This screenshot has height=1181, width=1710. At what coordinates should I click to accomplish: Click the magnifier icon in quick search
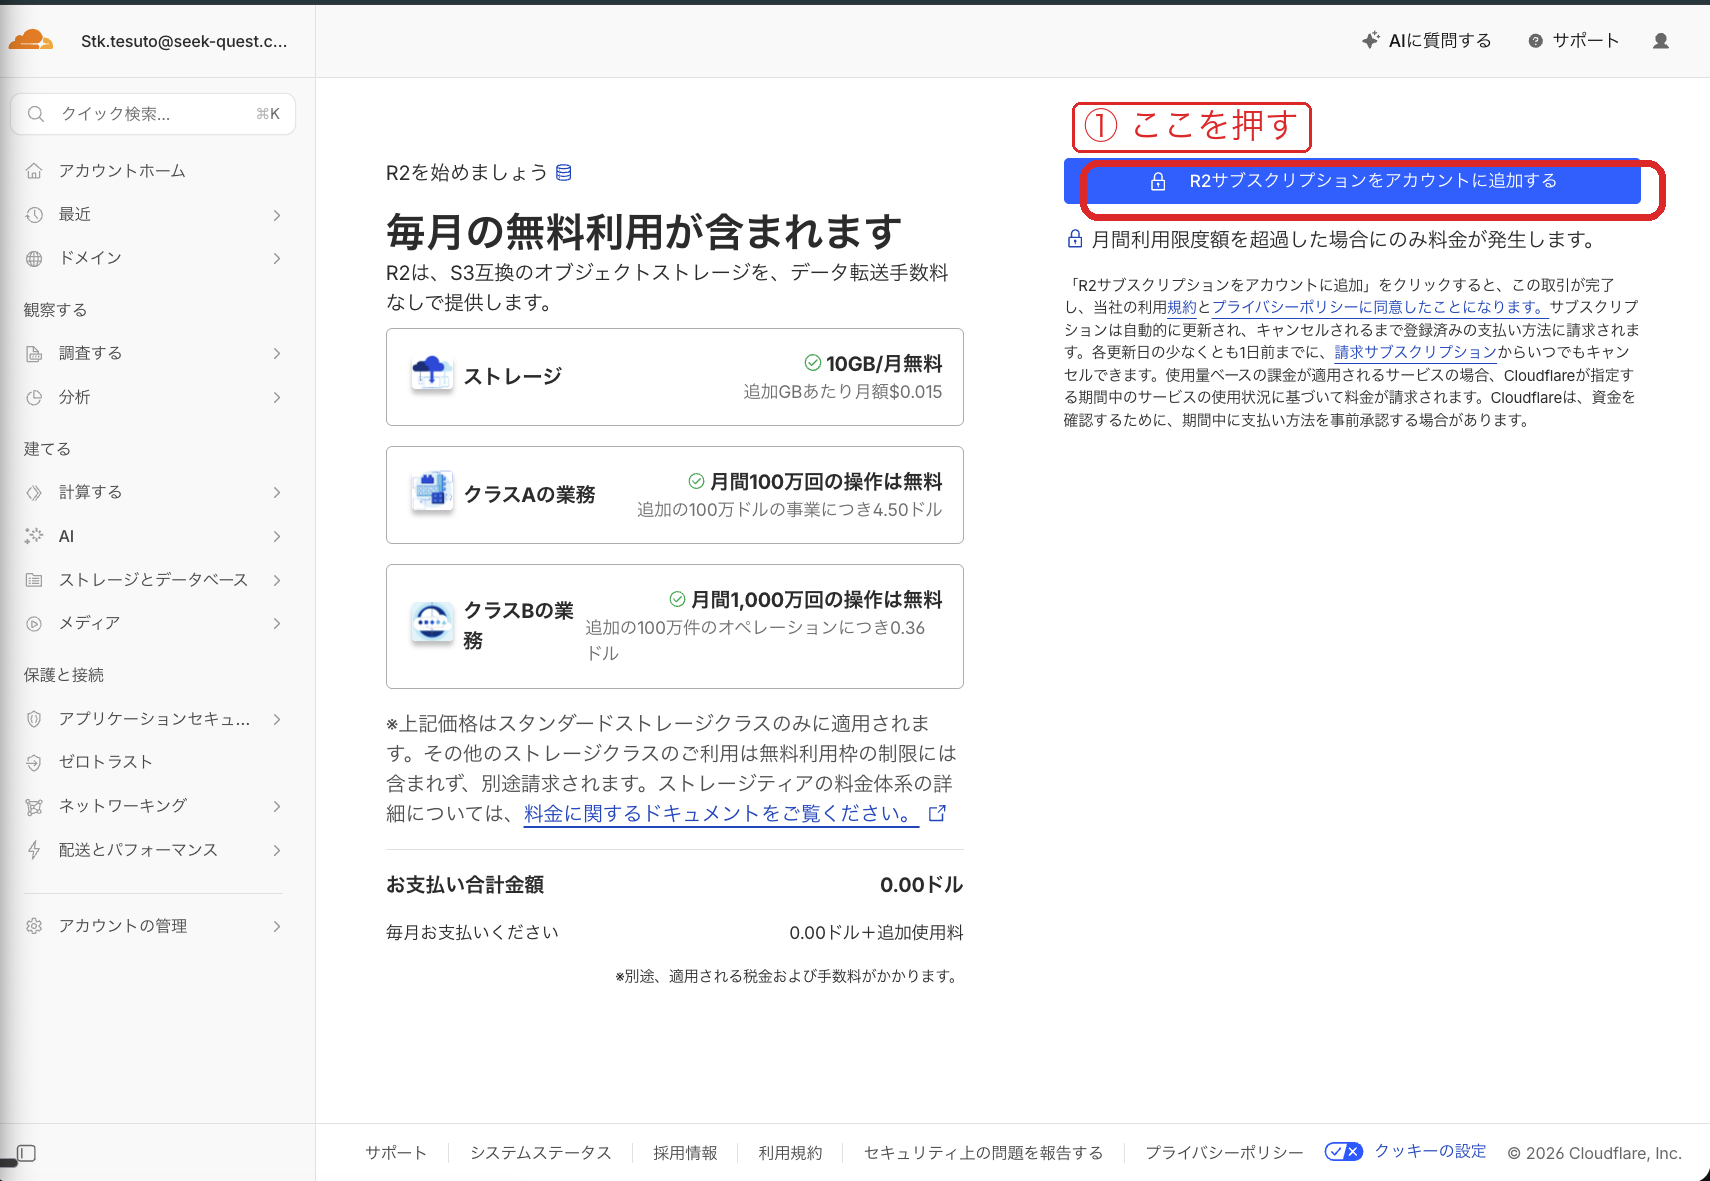(36, 114)
